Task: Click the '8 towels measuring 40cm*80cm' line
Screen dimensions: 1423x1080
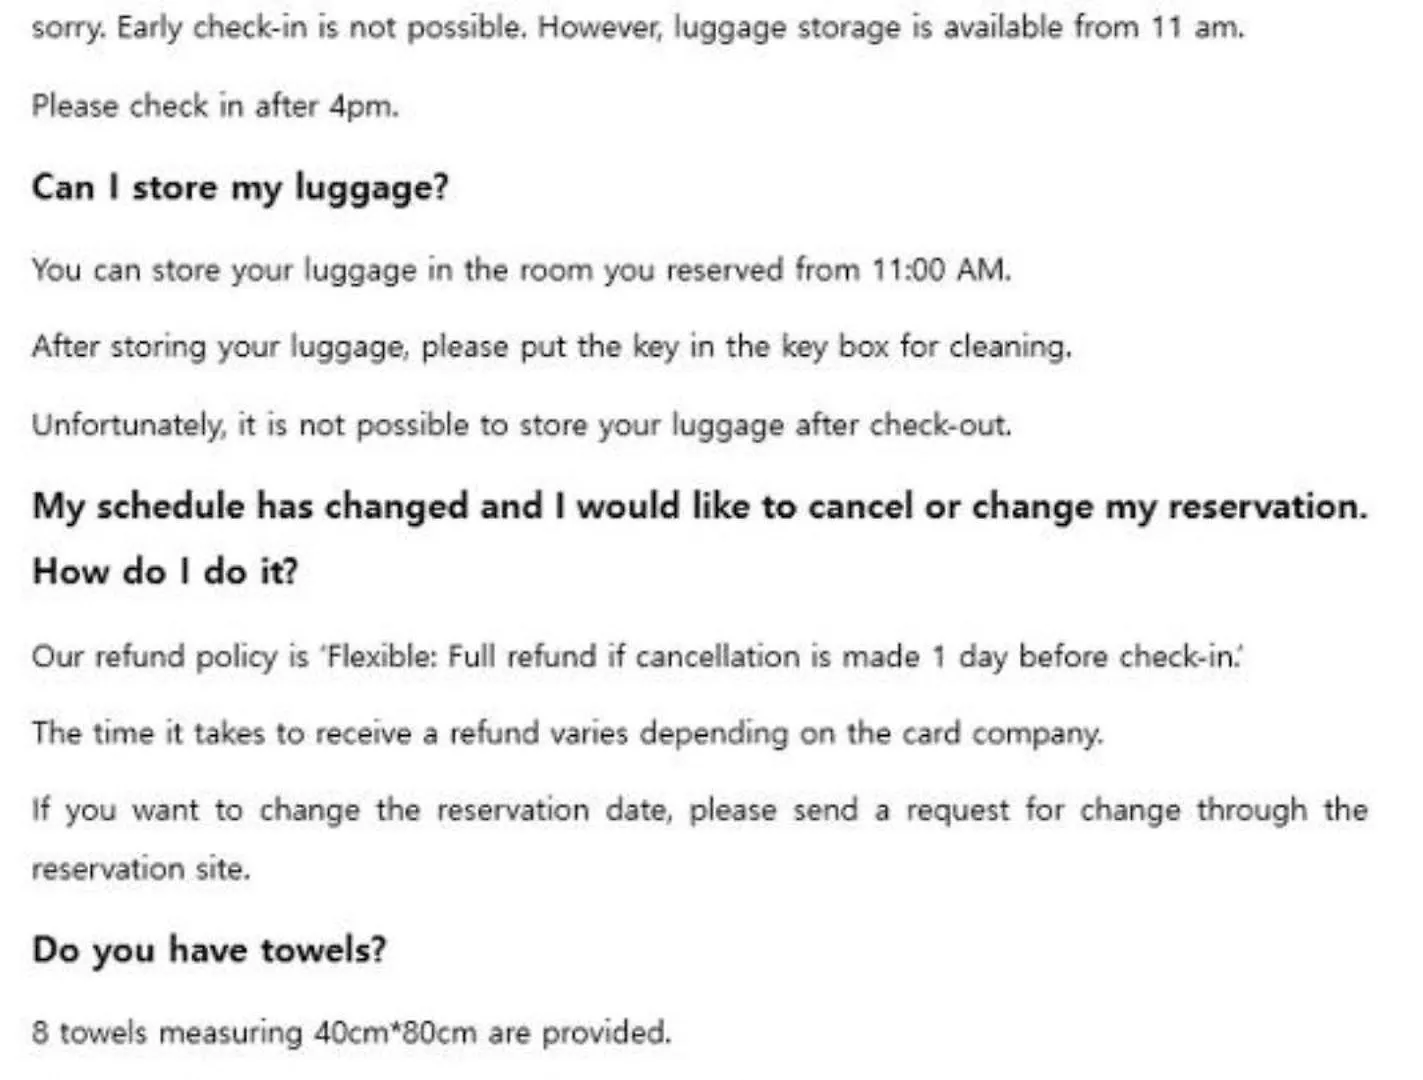Action: pyautogui.click(x=351, y=1031)
